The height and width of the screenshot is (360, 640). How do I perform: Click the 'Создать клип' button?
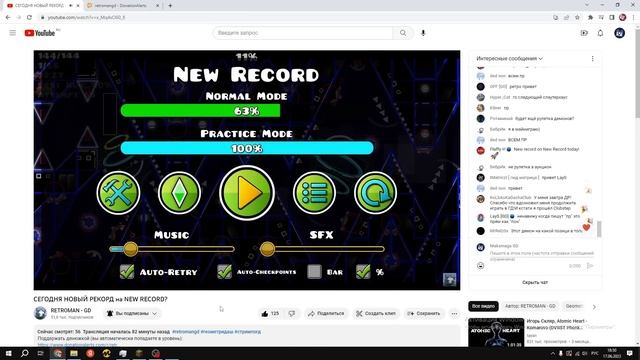[376, 313]
